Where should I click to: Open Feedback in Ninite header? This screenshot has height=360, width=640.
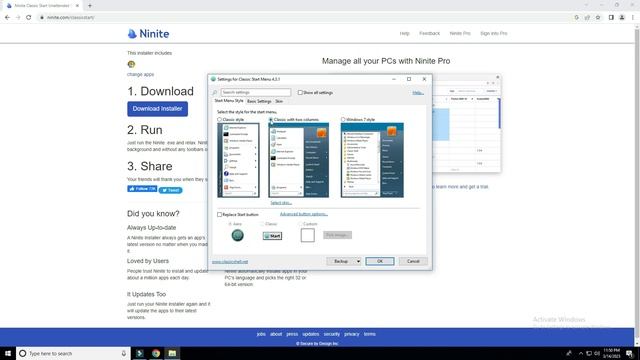coord(429,33)
